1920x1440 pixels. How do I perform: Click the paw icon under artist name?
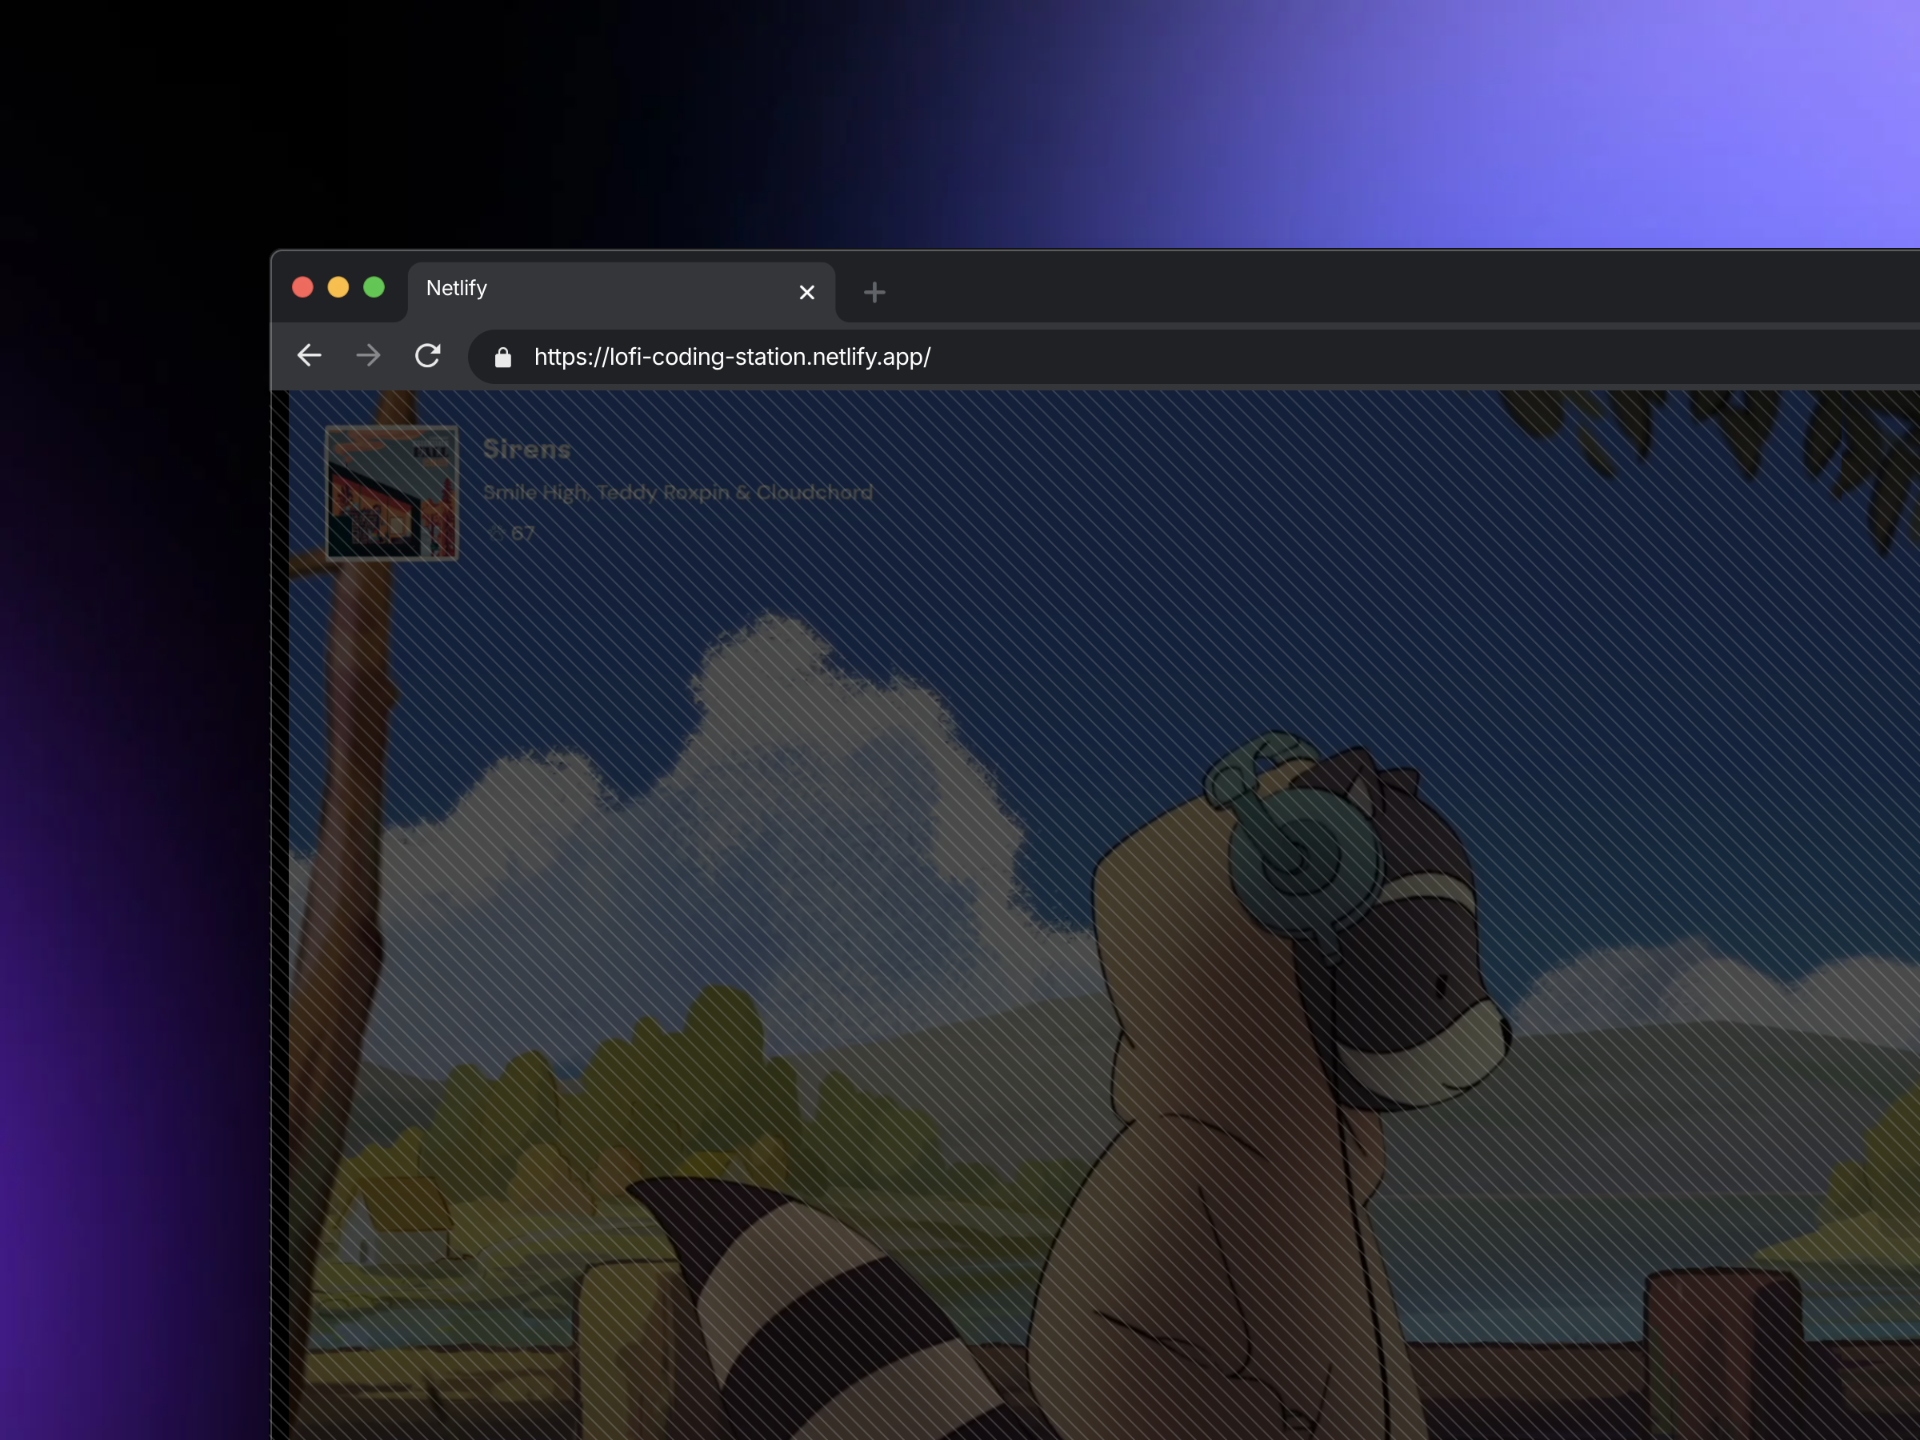pyautogui.click(x=497, y=533)
